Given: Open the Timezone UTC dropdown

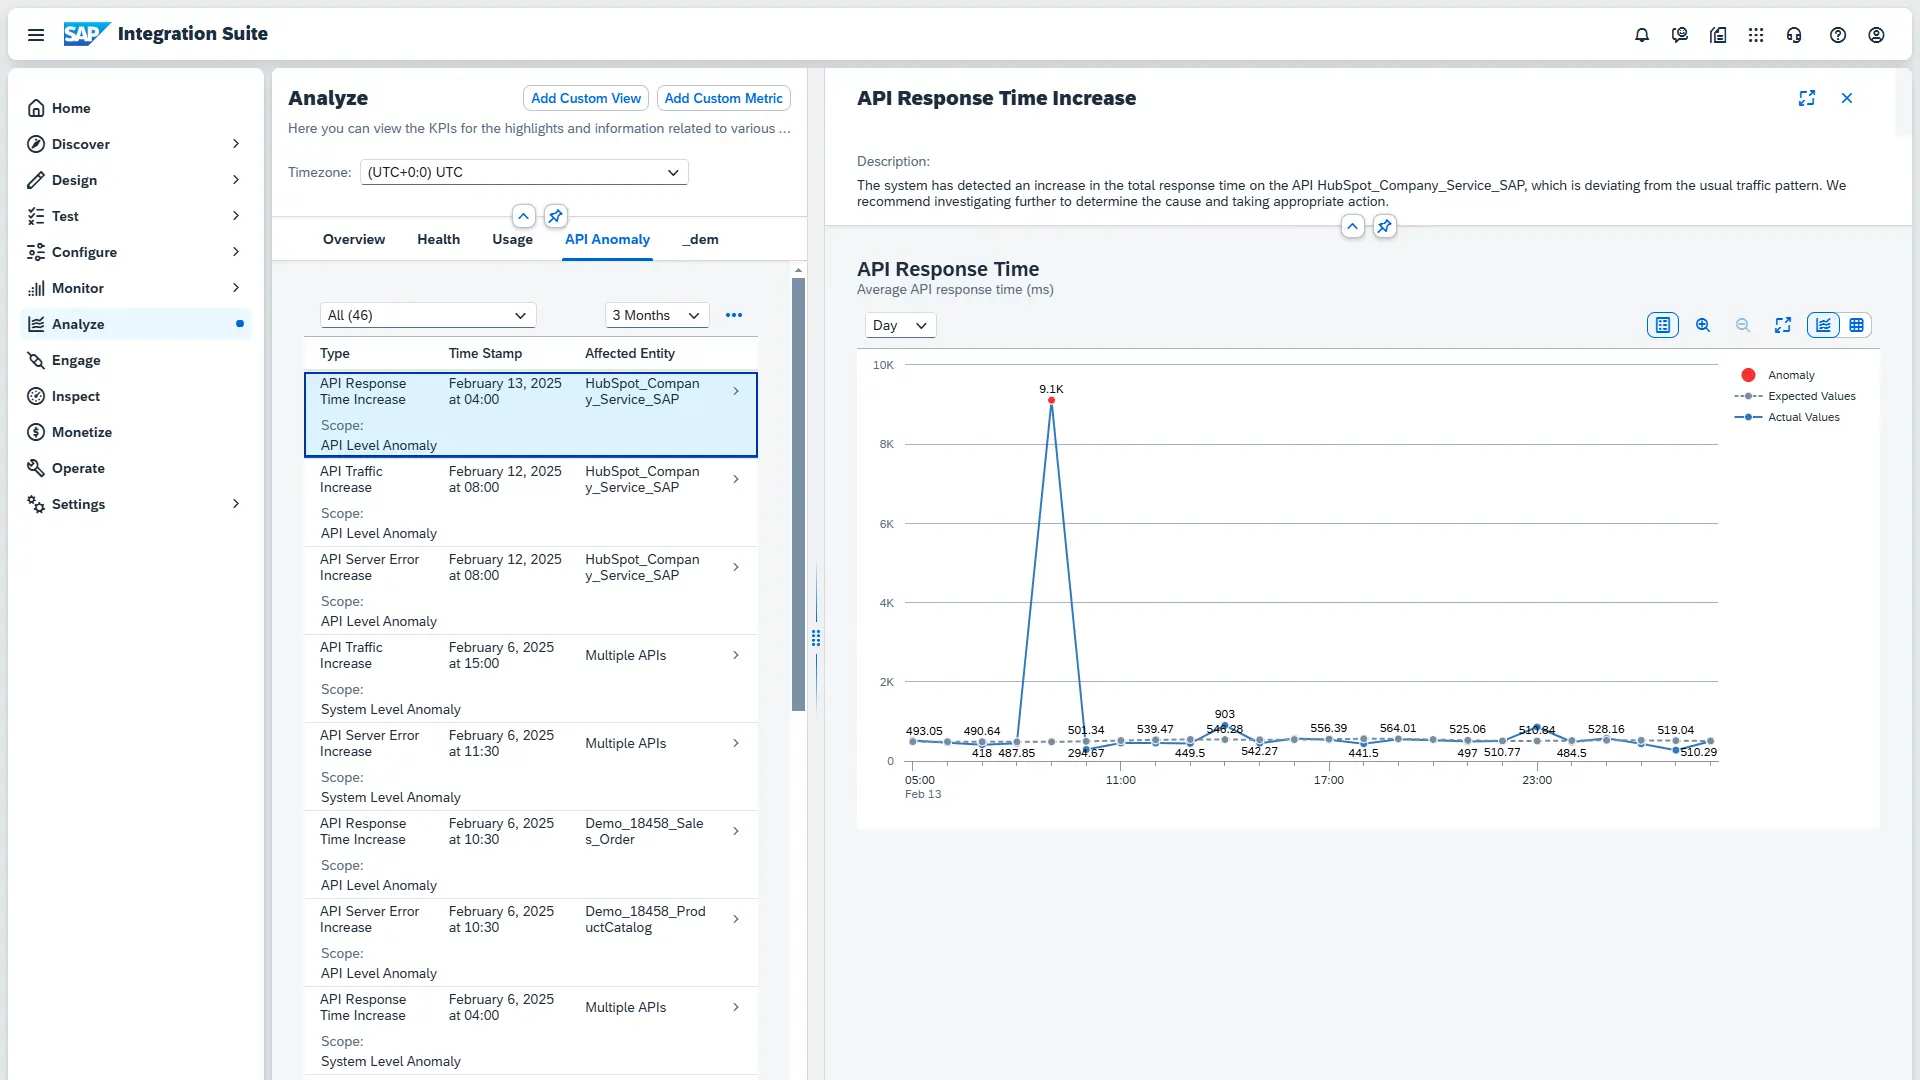Looking at the screenshot, I should (524, 172).
